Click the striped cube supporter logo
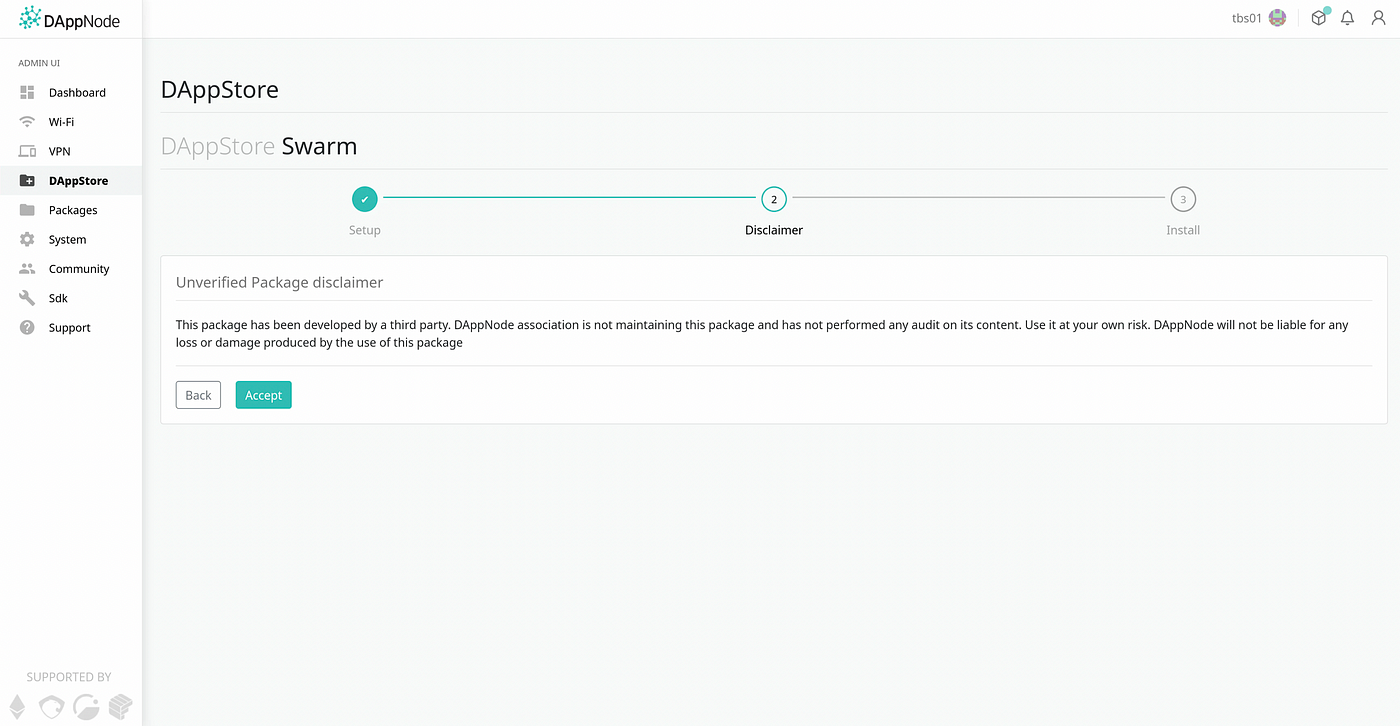This screenshot has height=726, width=1400. 120,707
